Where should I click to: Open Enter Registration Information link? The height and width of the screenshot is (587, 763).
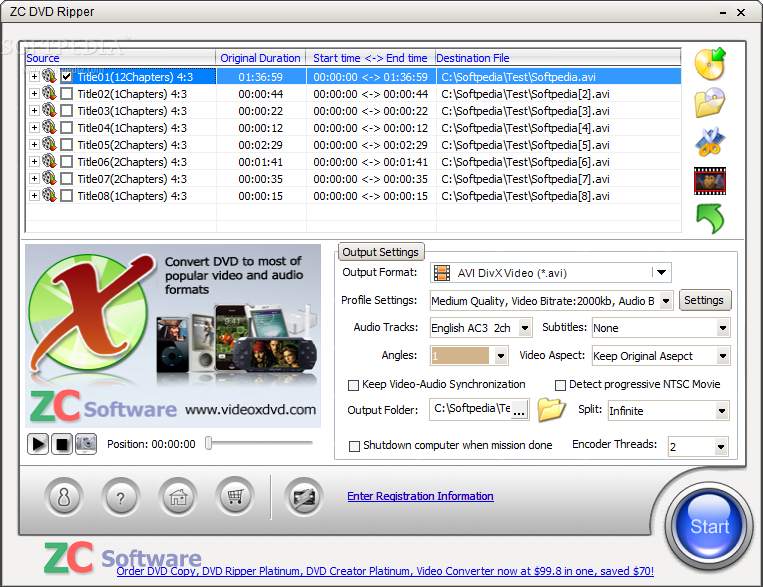coord(420,496)
